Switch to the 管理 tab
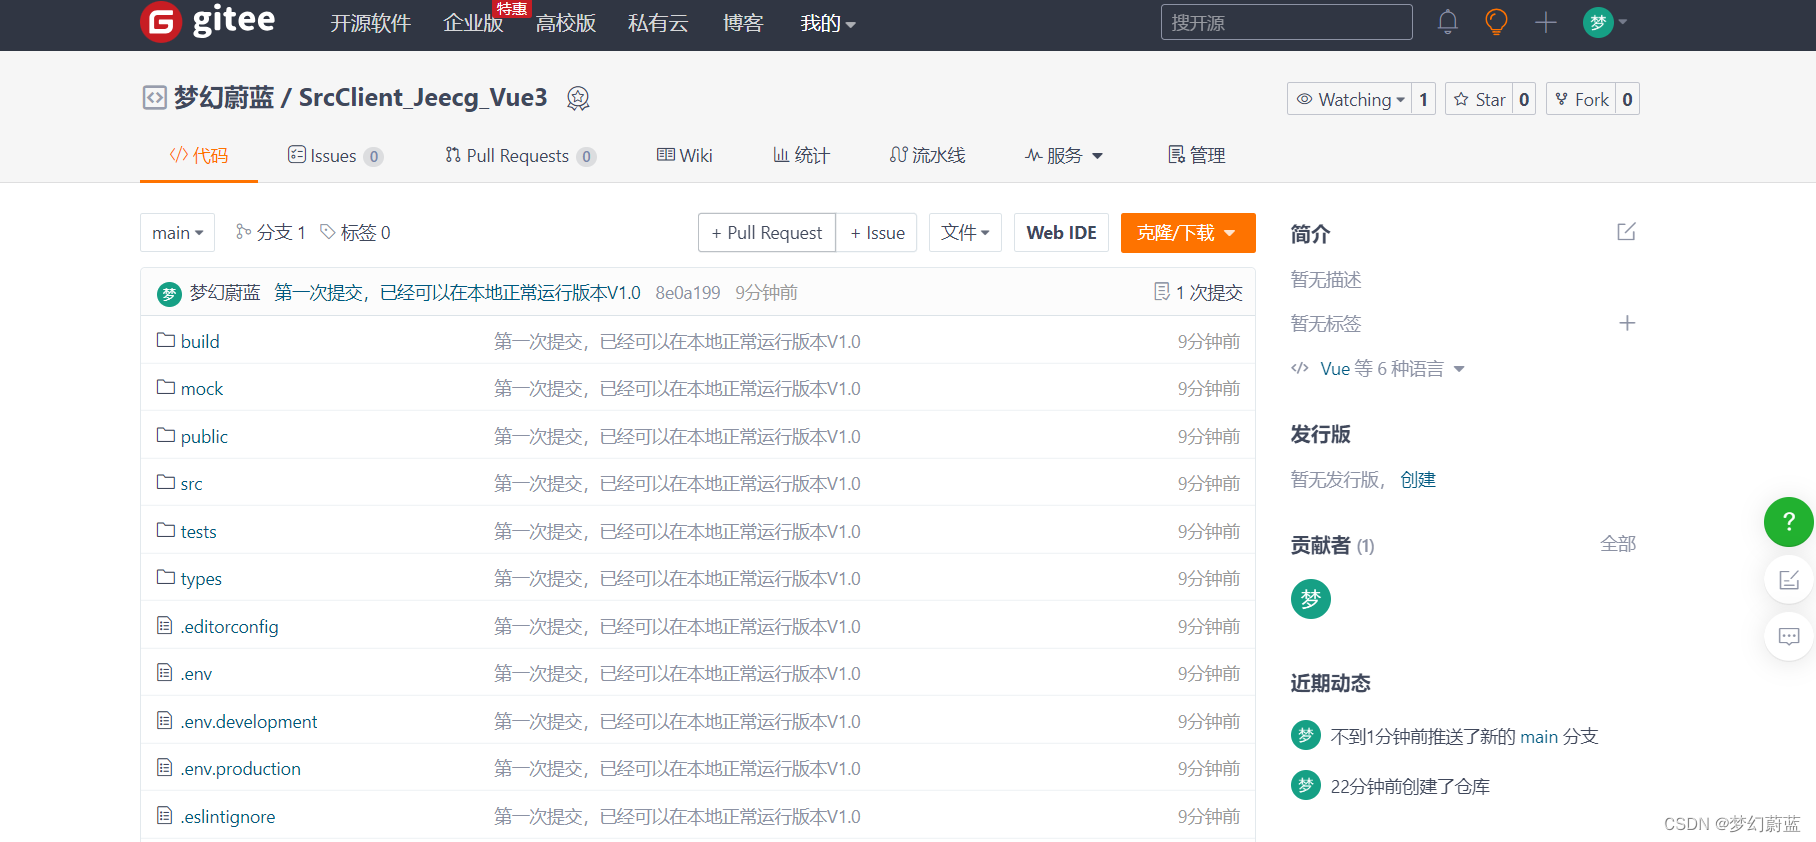Image resolution: width=1816 pixels, height=842 pixels. click(x=1196, y=155)
